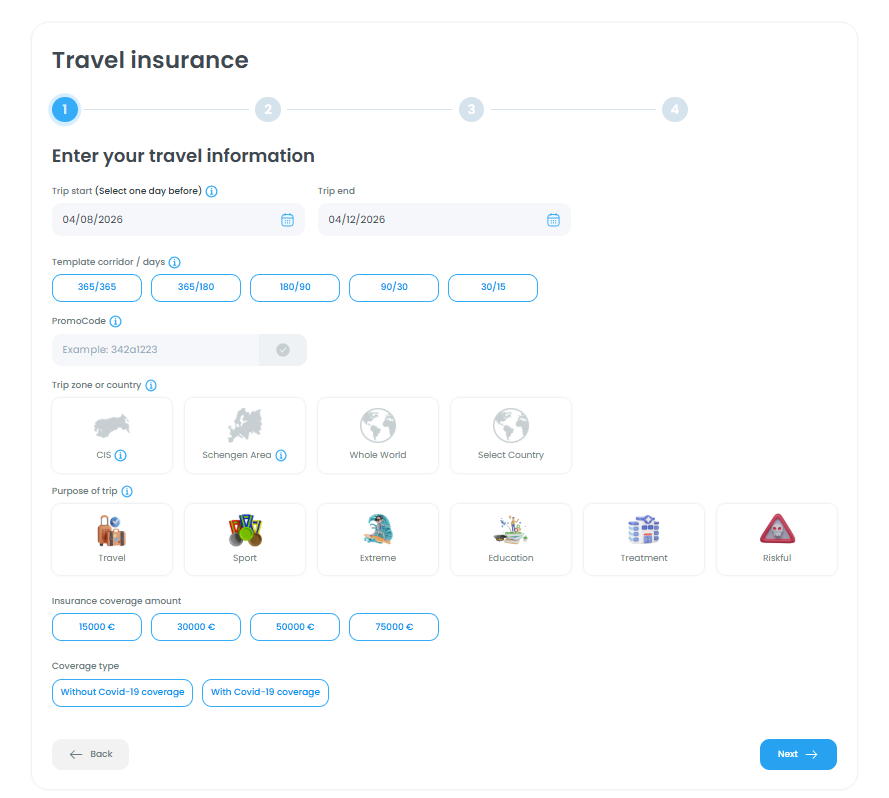Enable With Covid-19 coverage option
Image resolution: width=889 pixels, height=798 pixels.
pos(265,692)
